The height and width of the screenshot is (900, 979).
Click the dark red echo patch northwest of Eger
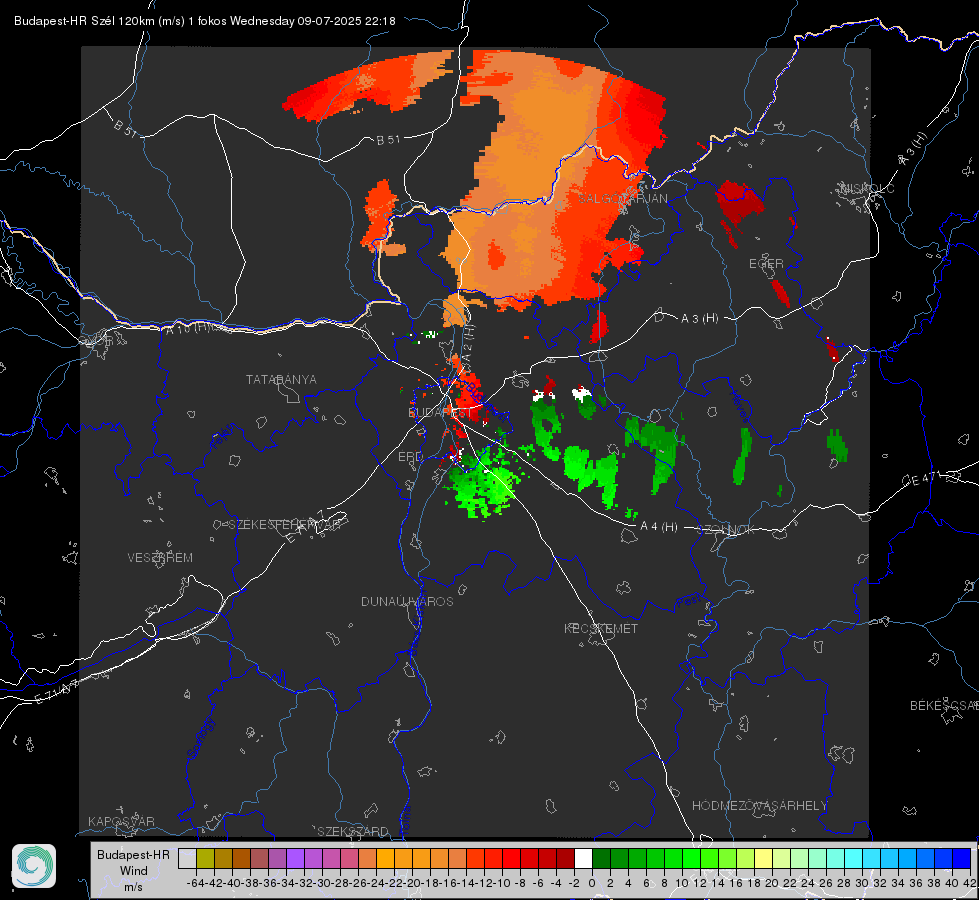point(739,200)
